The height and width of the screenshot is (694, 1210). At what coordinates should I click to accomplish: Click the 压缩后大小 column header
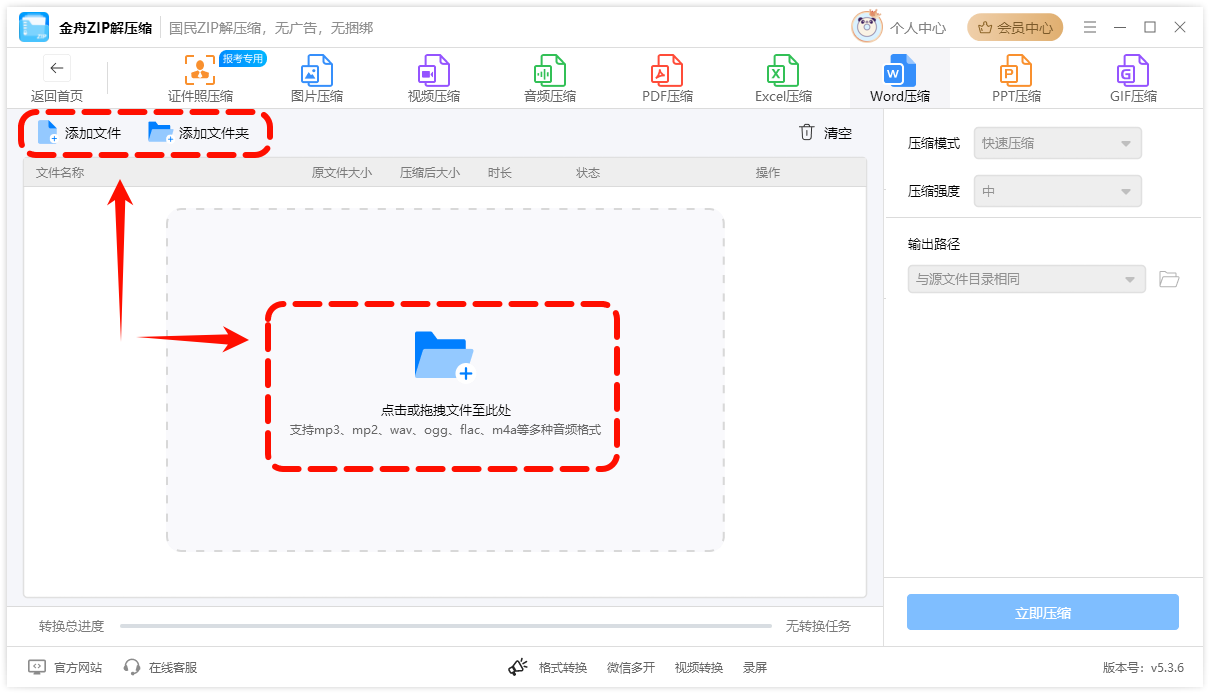(430, 173)
